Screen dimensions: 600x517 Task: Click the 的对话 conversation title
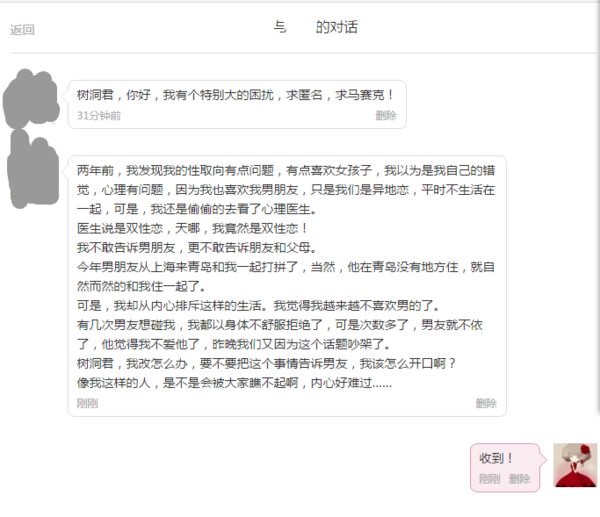[336, 27]
